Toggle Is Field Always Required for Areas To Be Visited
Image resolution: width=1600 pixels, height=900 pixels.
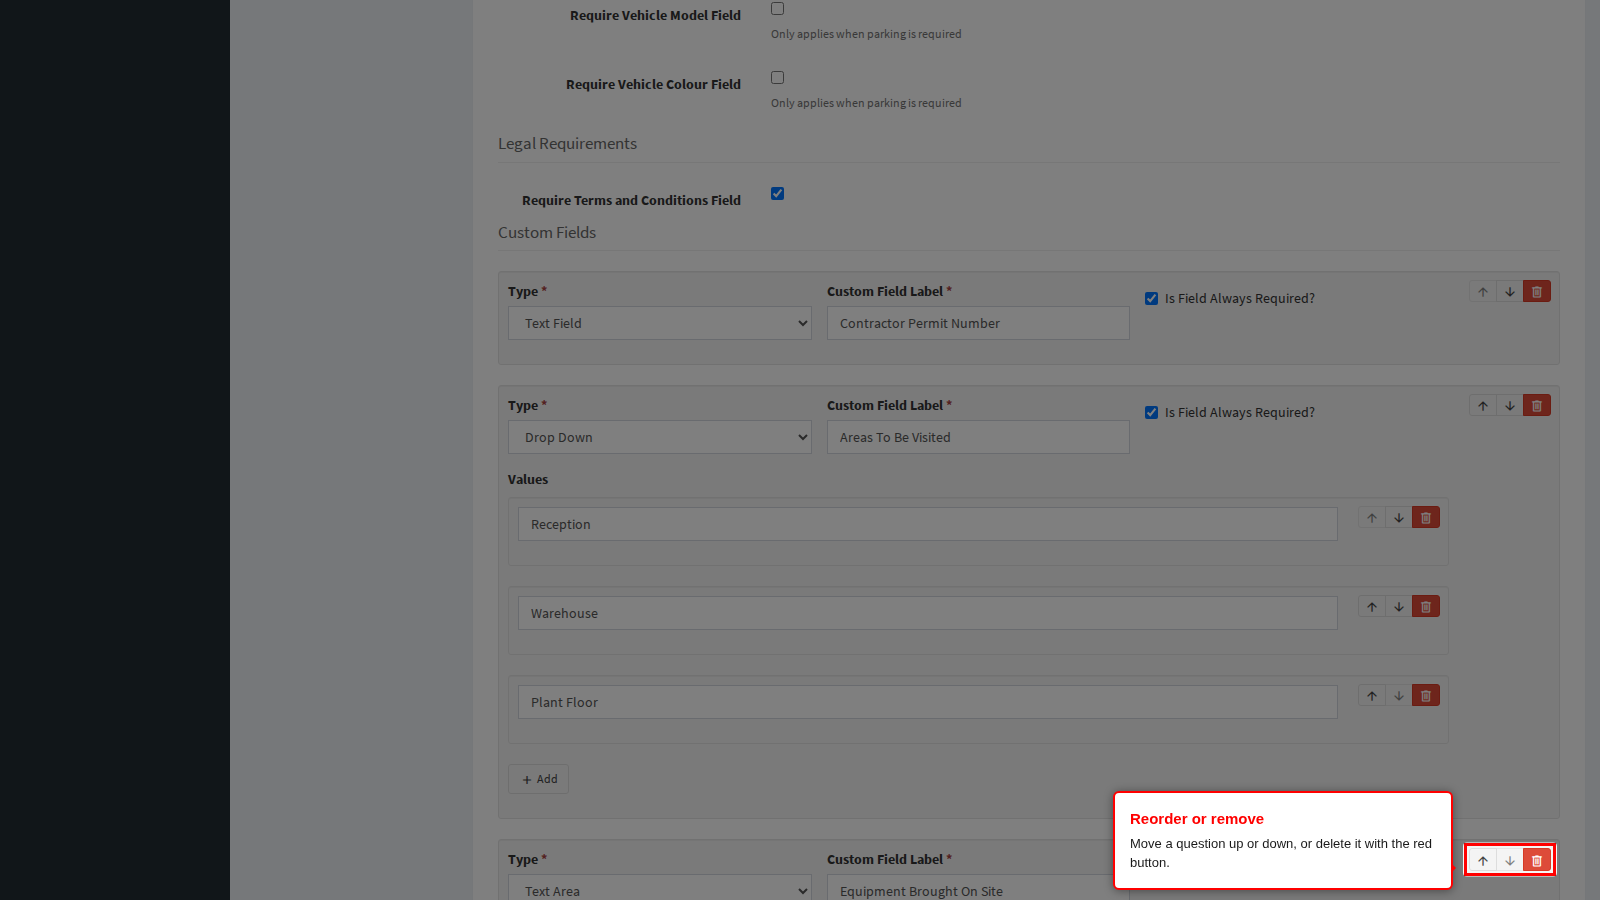[x=1151, y=413]
